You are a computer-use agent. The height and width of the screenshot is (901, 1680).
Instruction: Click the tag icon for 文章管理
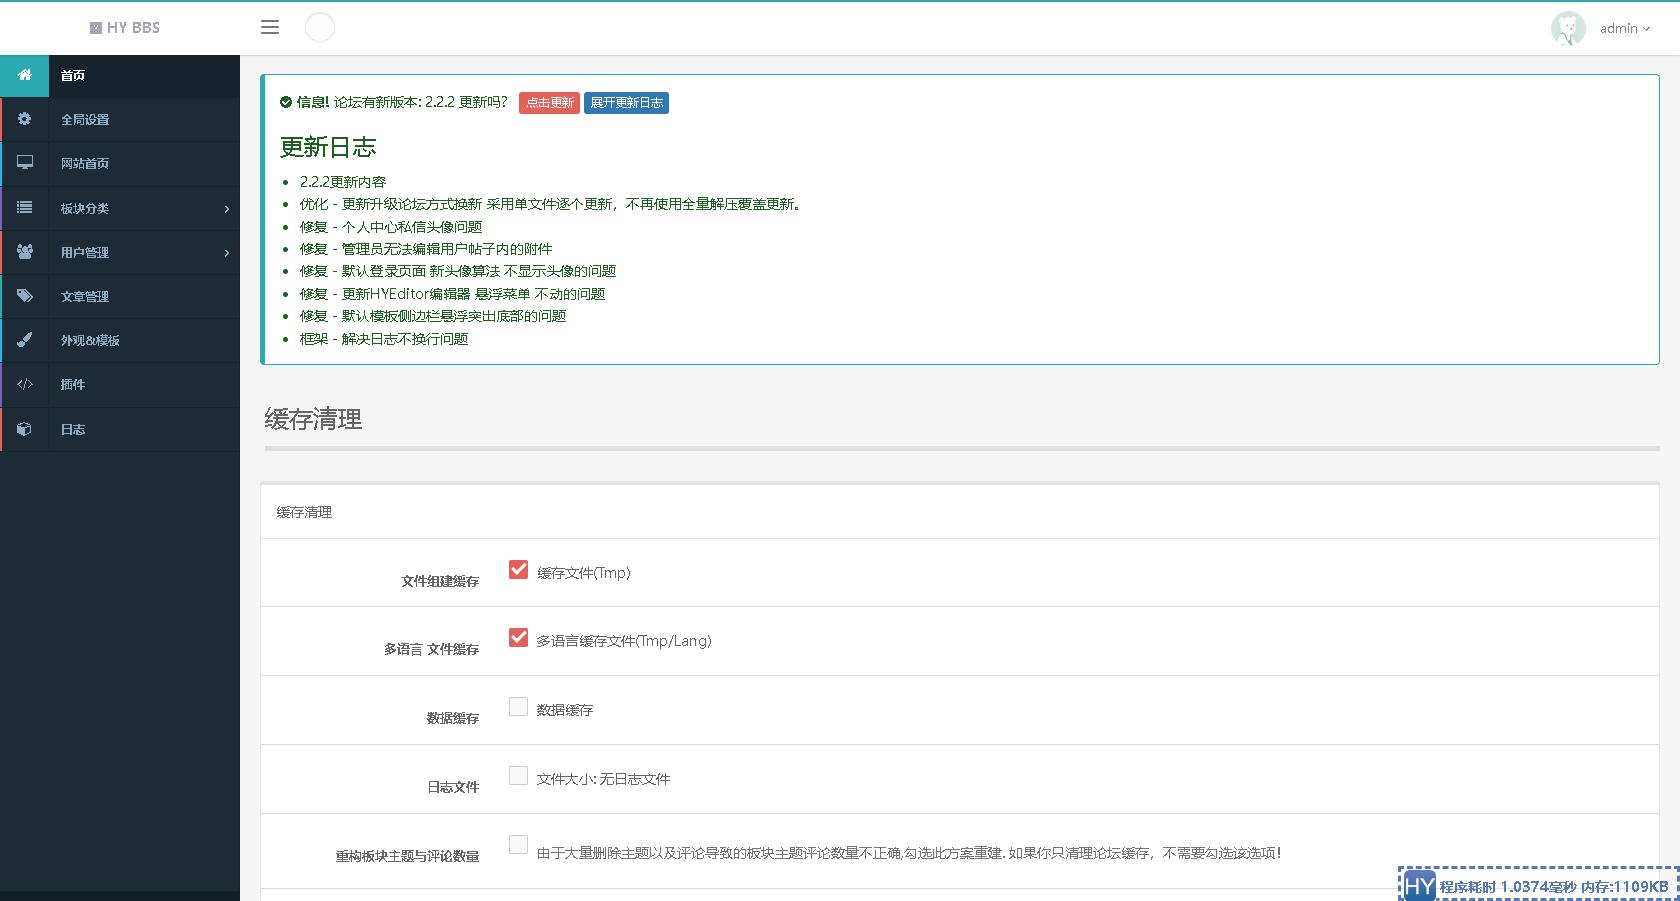click(24, 296)
